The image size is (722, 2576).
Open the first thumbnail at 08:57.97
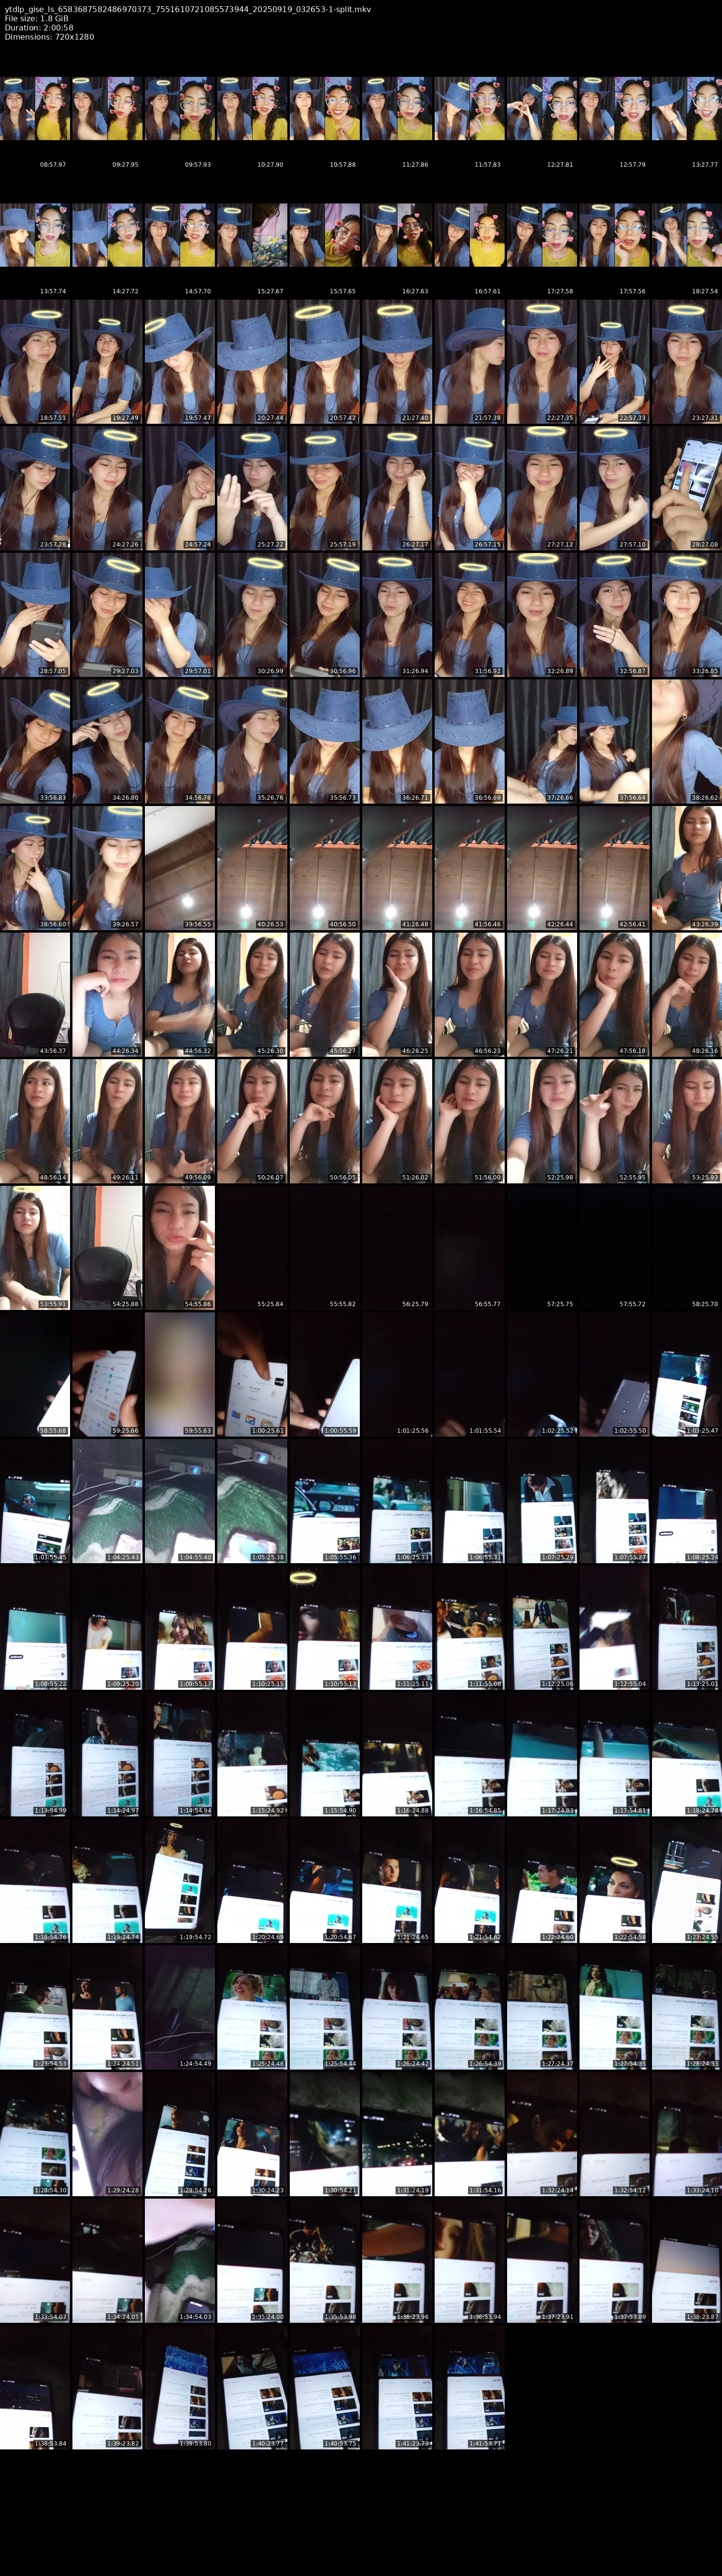(x=35, y=109)
